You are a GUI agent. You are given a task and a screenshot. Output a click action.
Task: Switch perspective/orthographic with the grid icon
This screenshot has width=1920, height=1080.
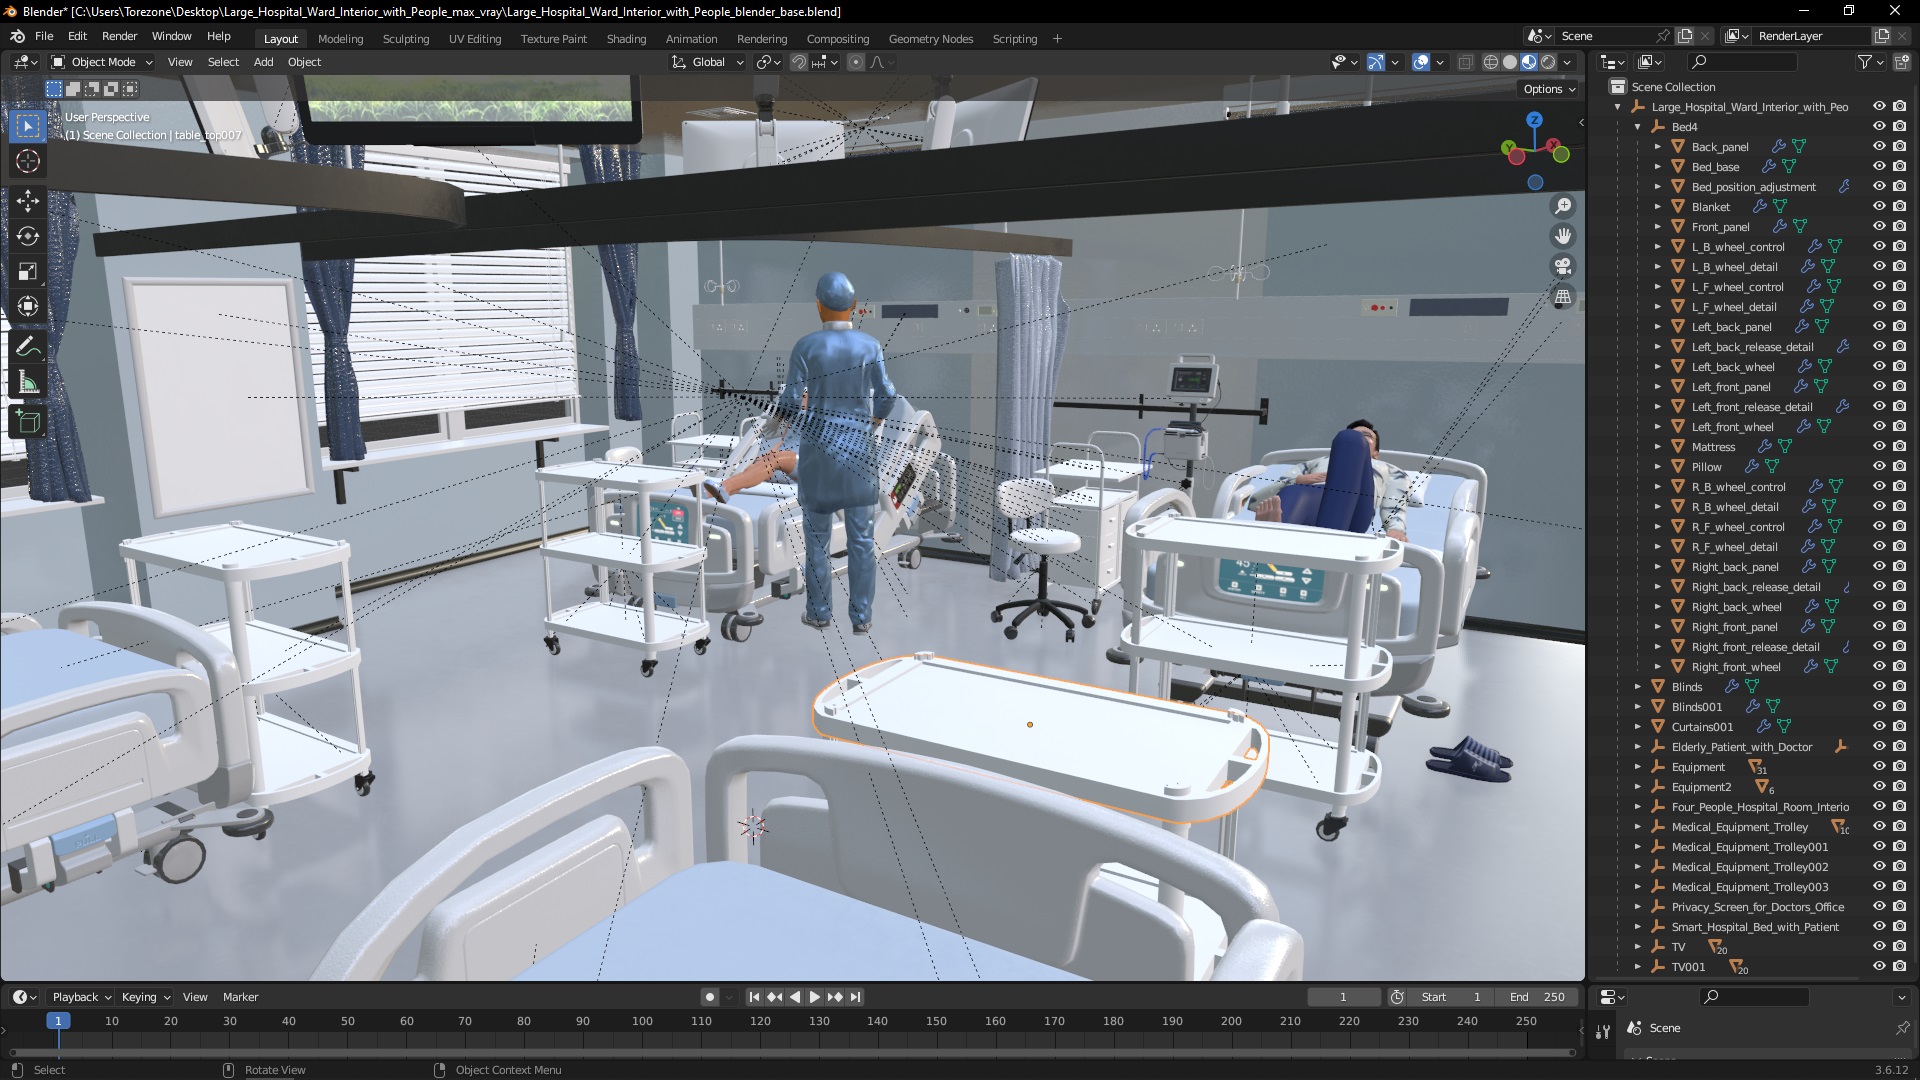pyautogui.click(x=1562, y=297)
